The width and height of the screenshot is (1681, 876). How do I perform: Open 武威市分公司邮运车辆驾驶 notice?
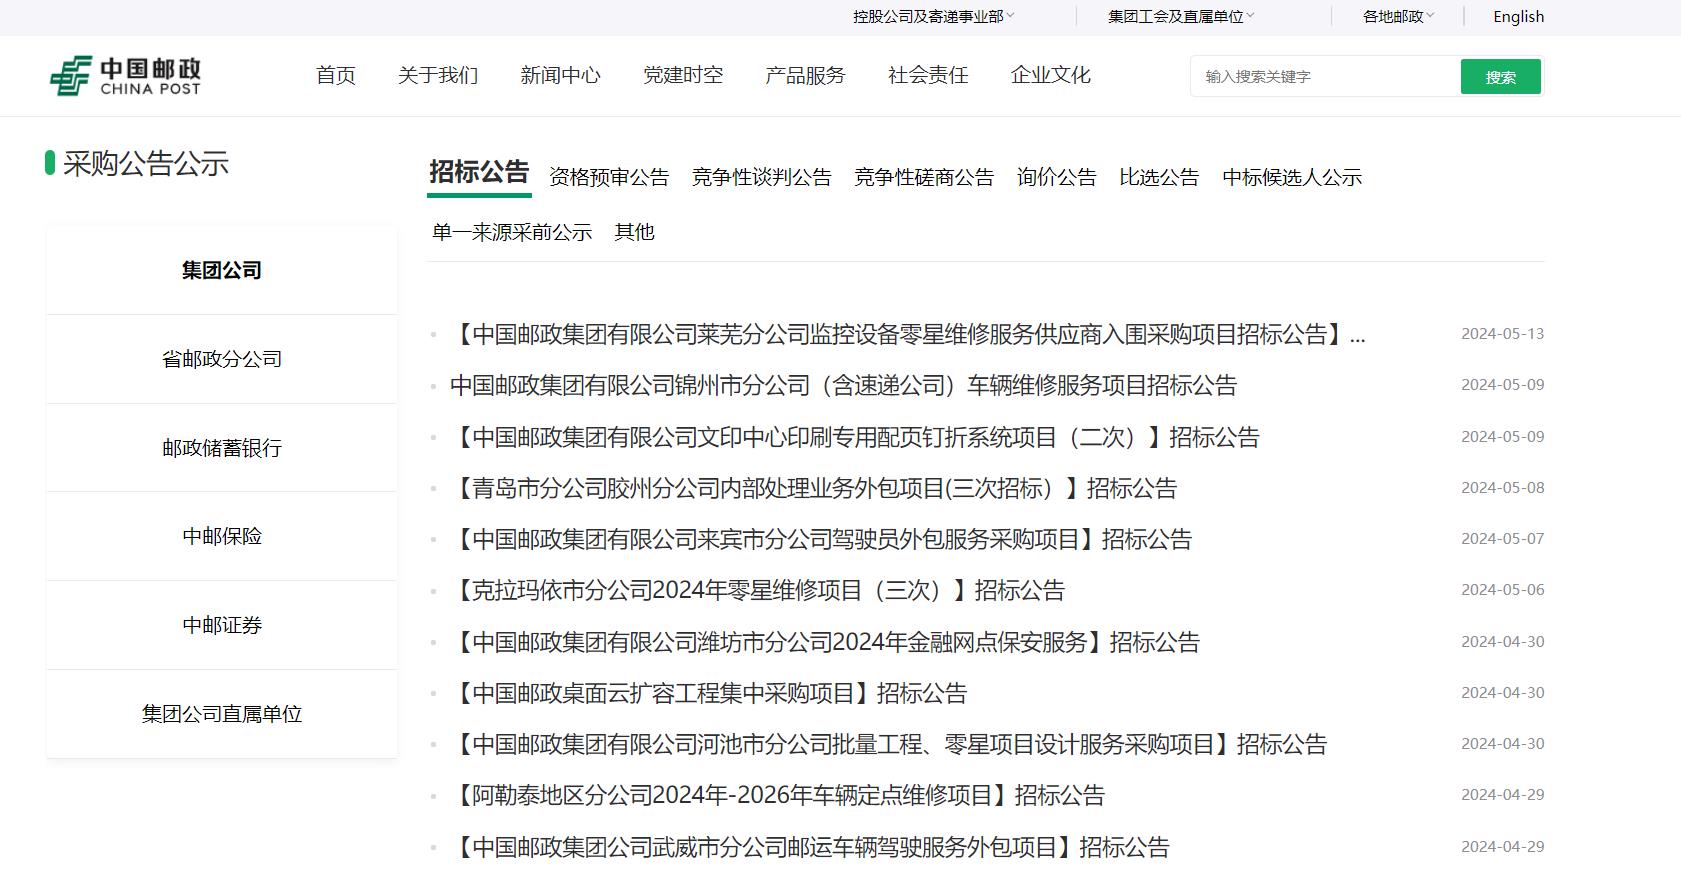point(810,847)
